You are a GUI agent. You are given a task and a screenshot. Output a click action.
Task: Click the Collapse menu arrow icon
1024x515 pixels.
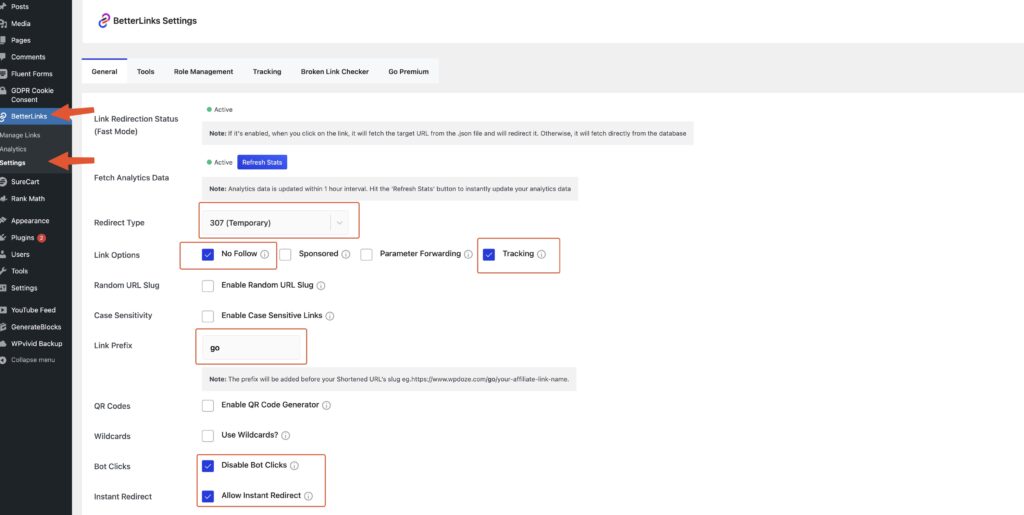pos(3,360)
